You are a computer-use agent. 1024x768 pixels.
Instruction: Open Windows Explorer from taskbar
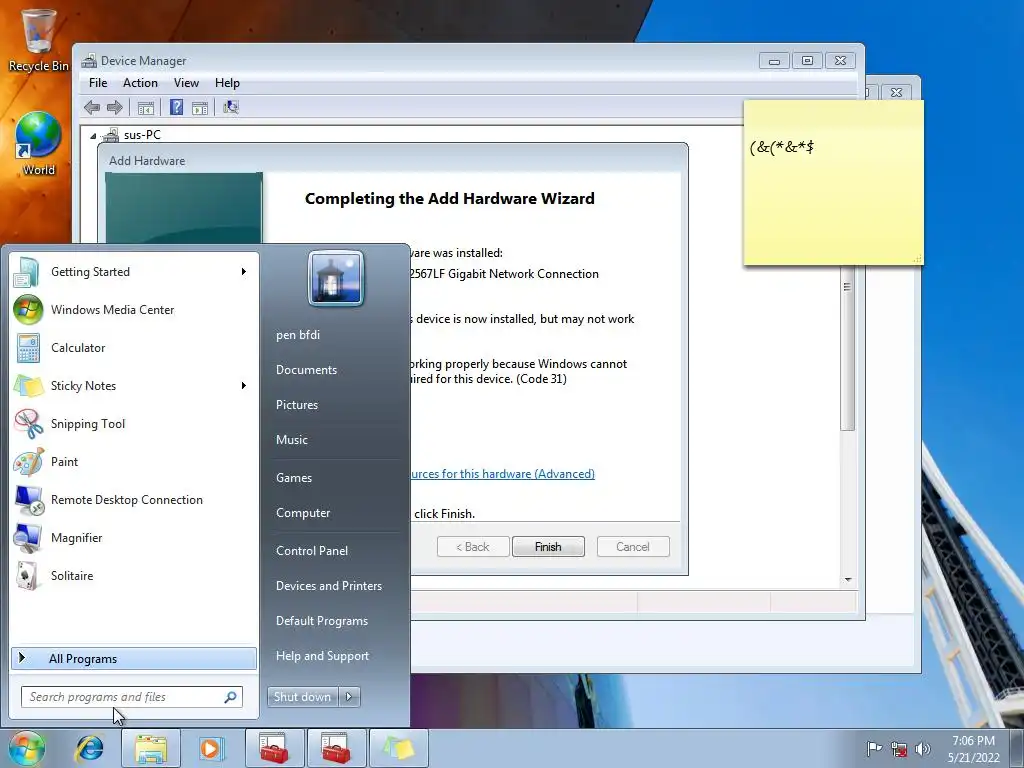coord(151,748)
